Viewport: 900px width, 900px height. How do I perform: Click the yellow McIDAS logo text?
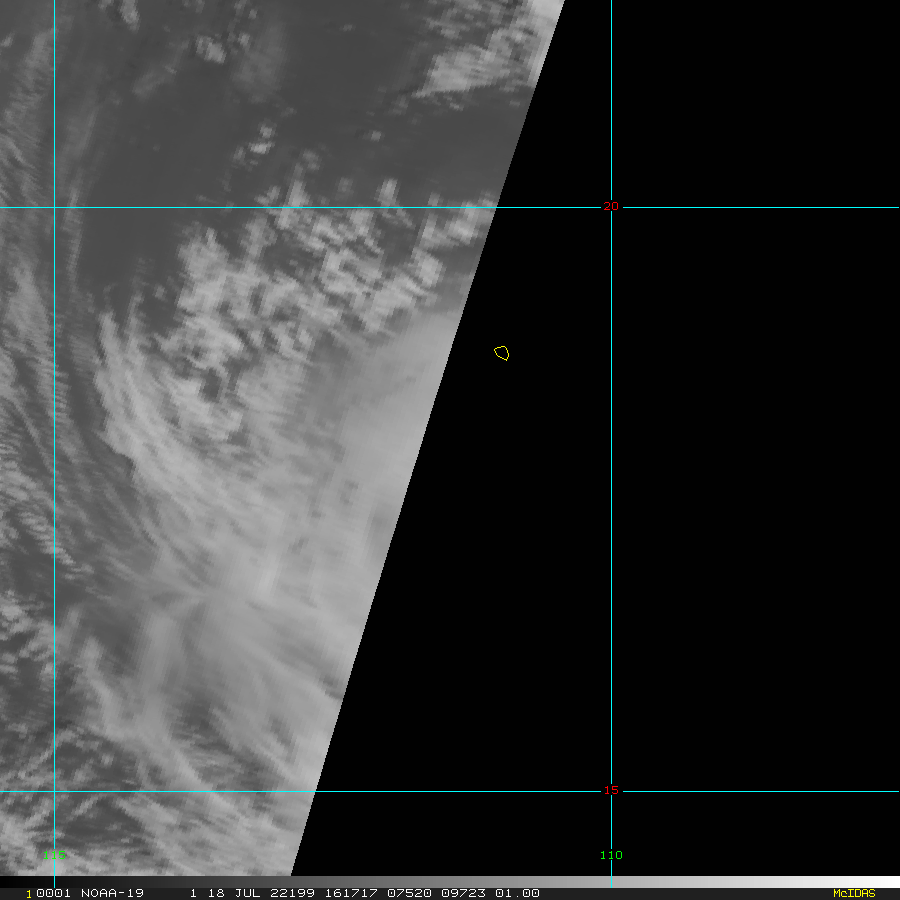pyautogui.click(x=853, y=893)
